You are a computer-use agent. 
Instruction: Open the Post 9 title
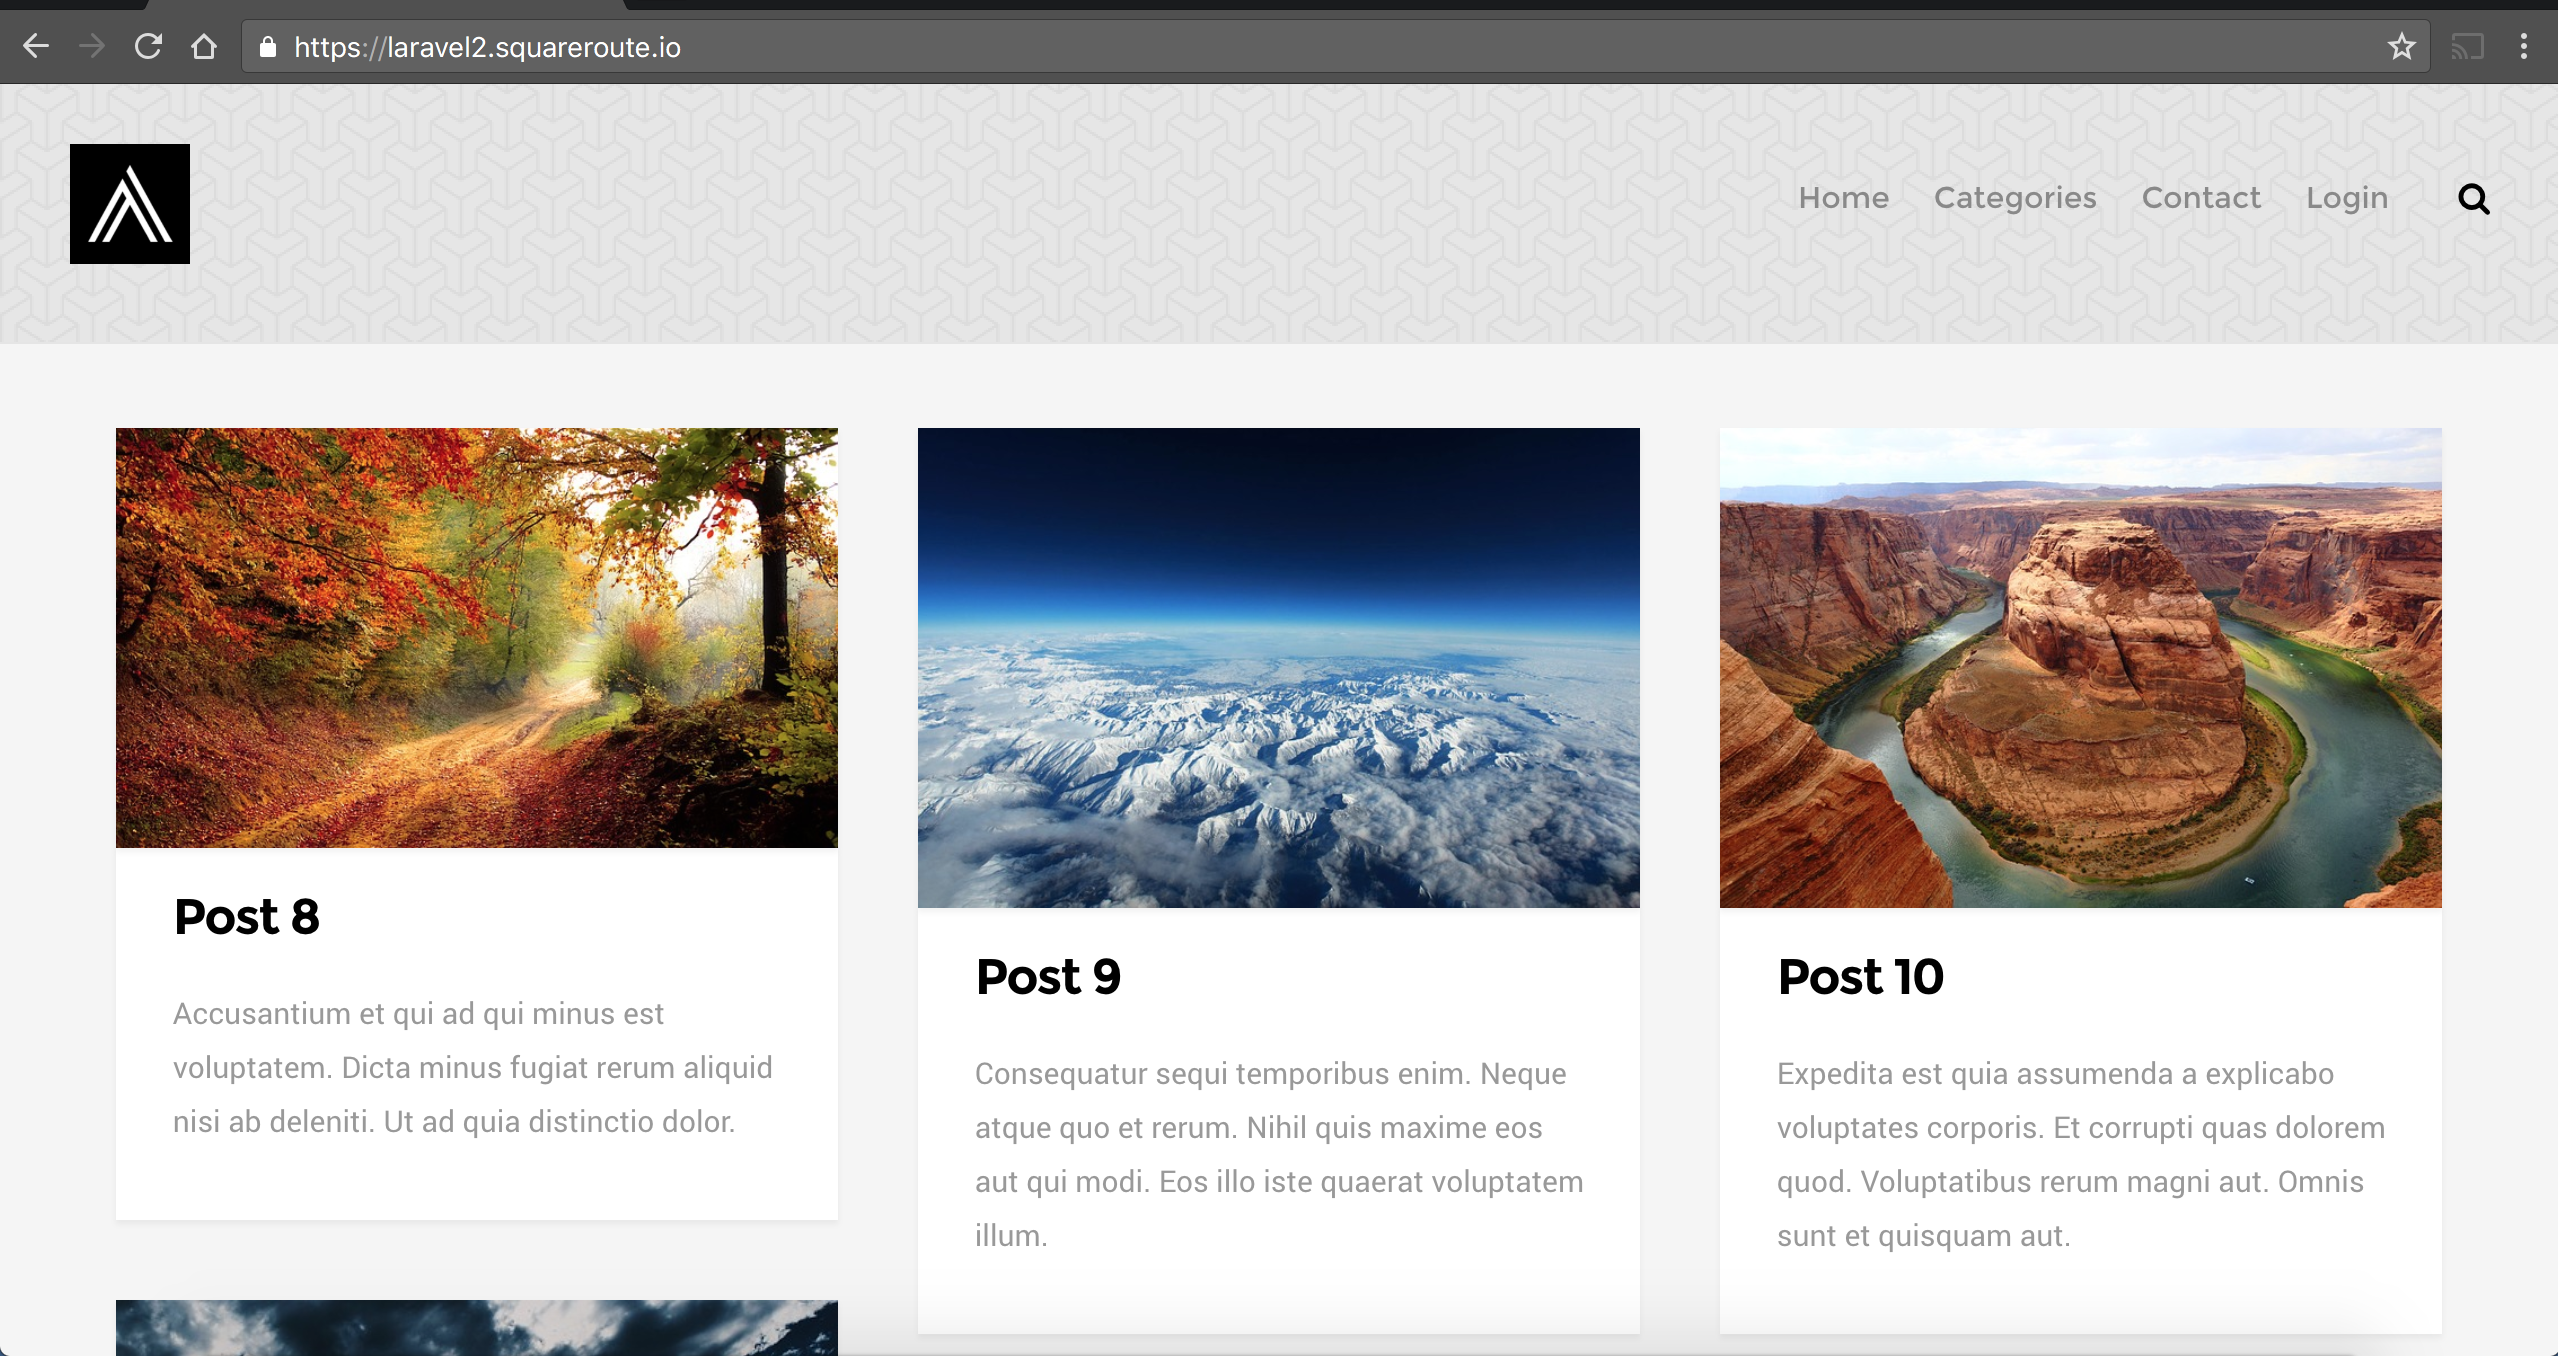(x=1048, y=976)
